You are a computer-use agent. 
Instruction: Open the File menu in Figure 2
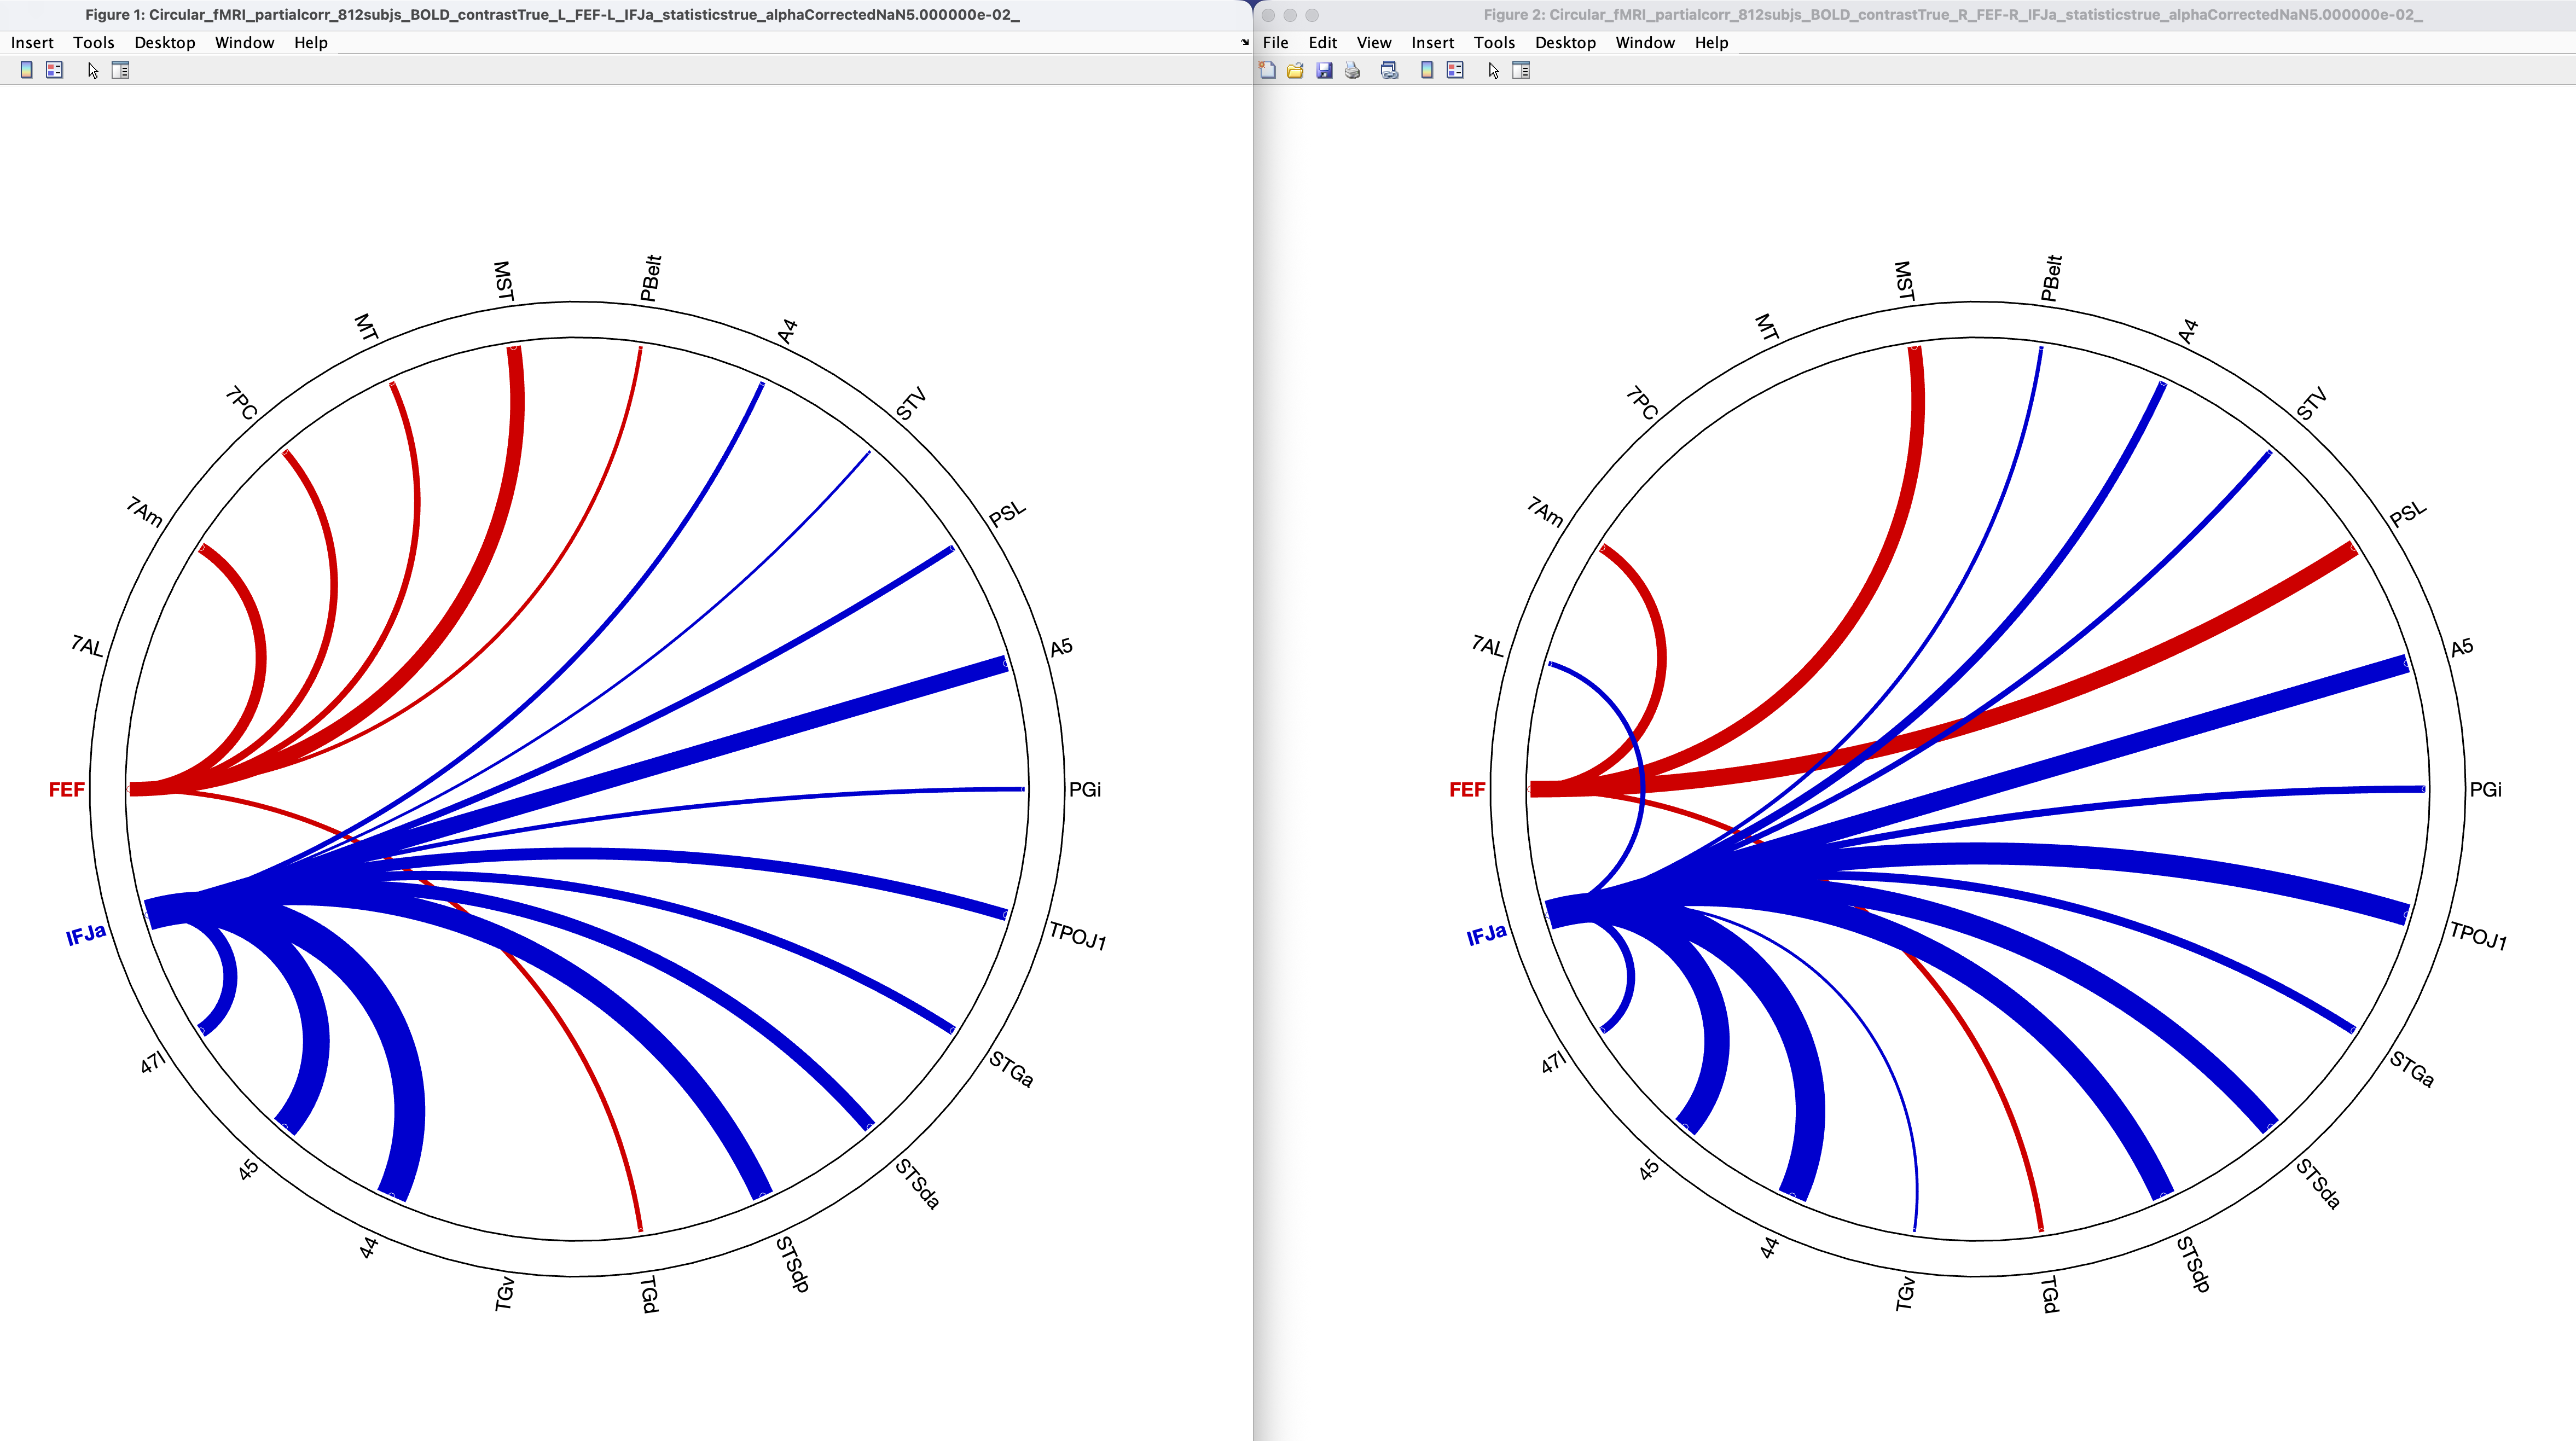tap(1275, 42)
